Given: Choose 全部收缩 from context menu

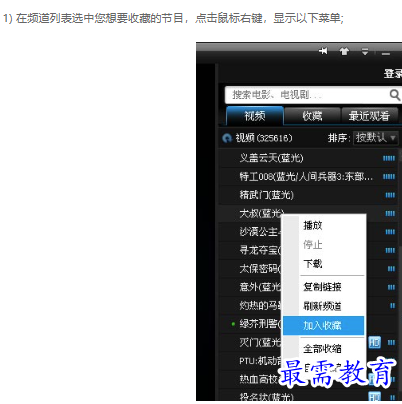Looking at the screenshot, I should click(322, 349).
